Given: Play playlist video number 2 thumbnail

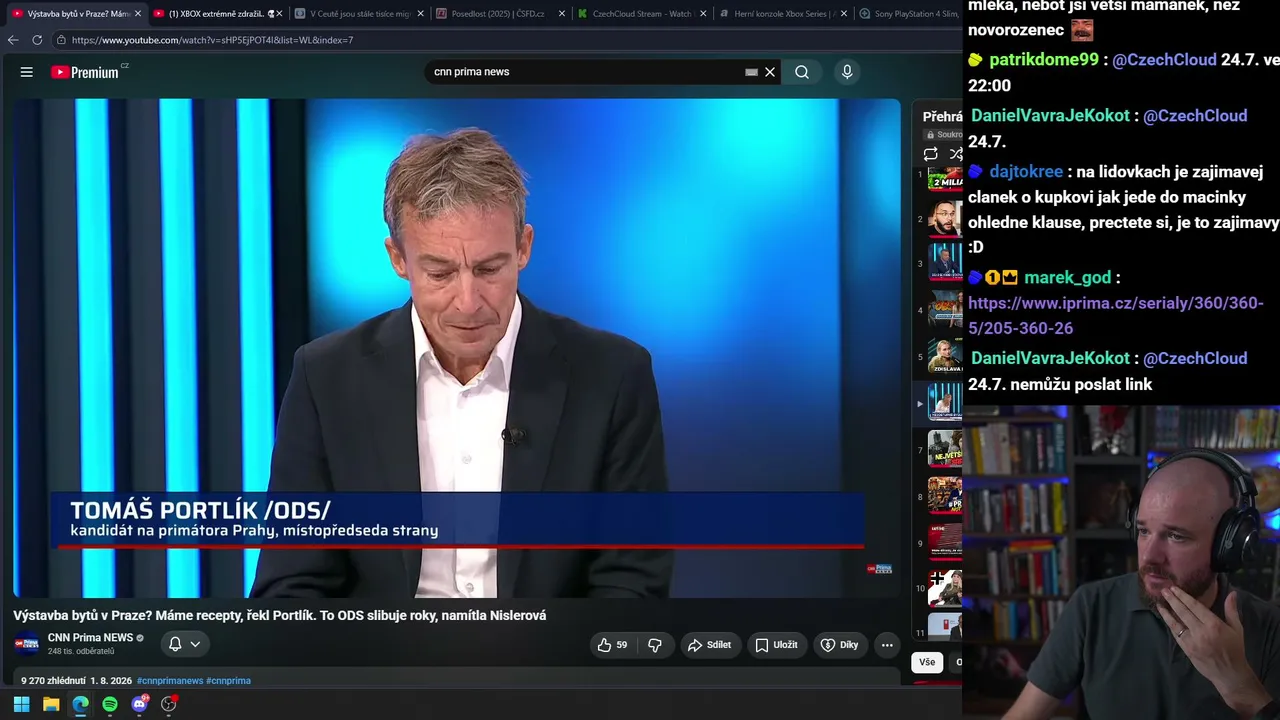Looking at the screenshot, I should [945, 219].
